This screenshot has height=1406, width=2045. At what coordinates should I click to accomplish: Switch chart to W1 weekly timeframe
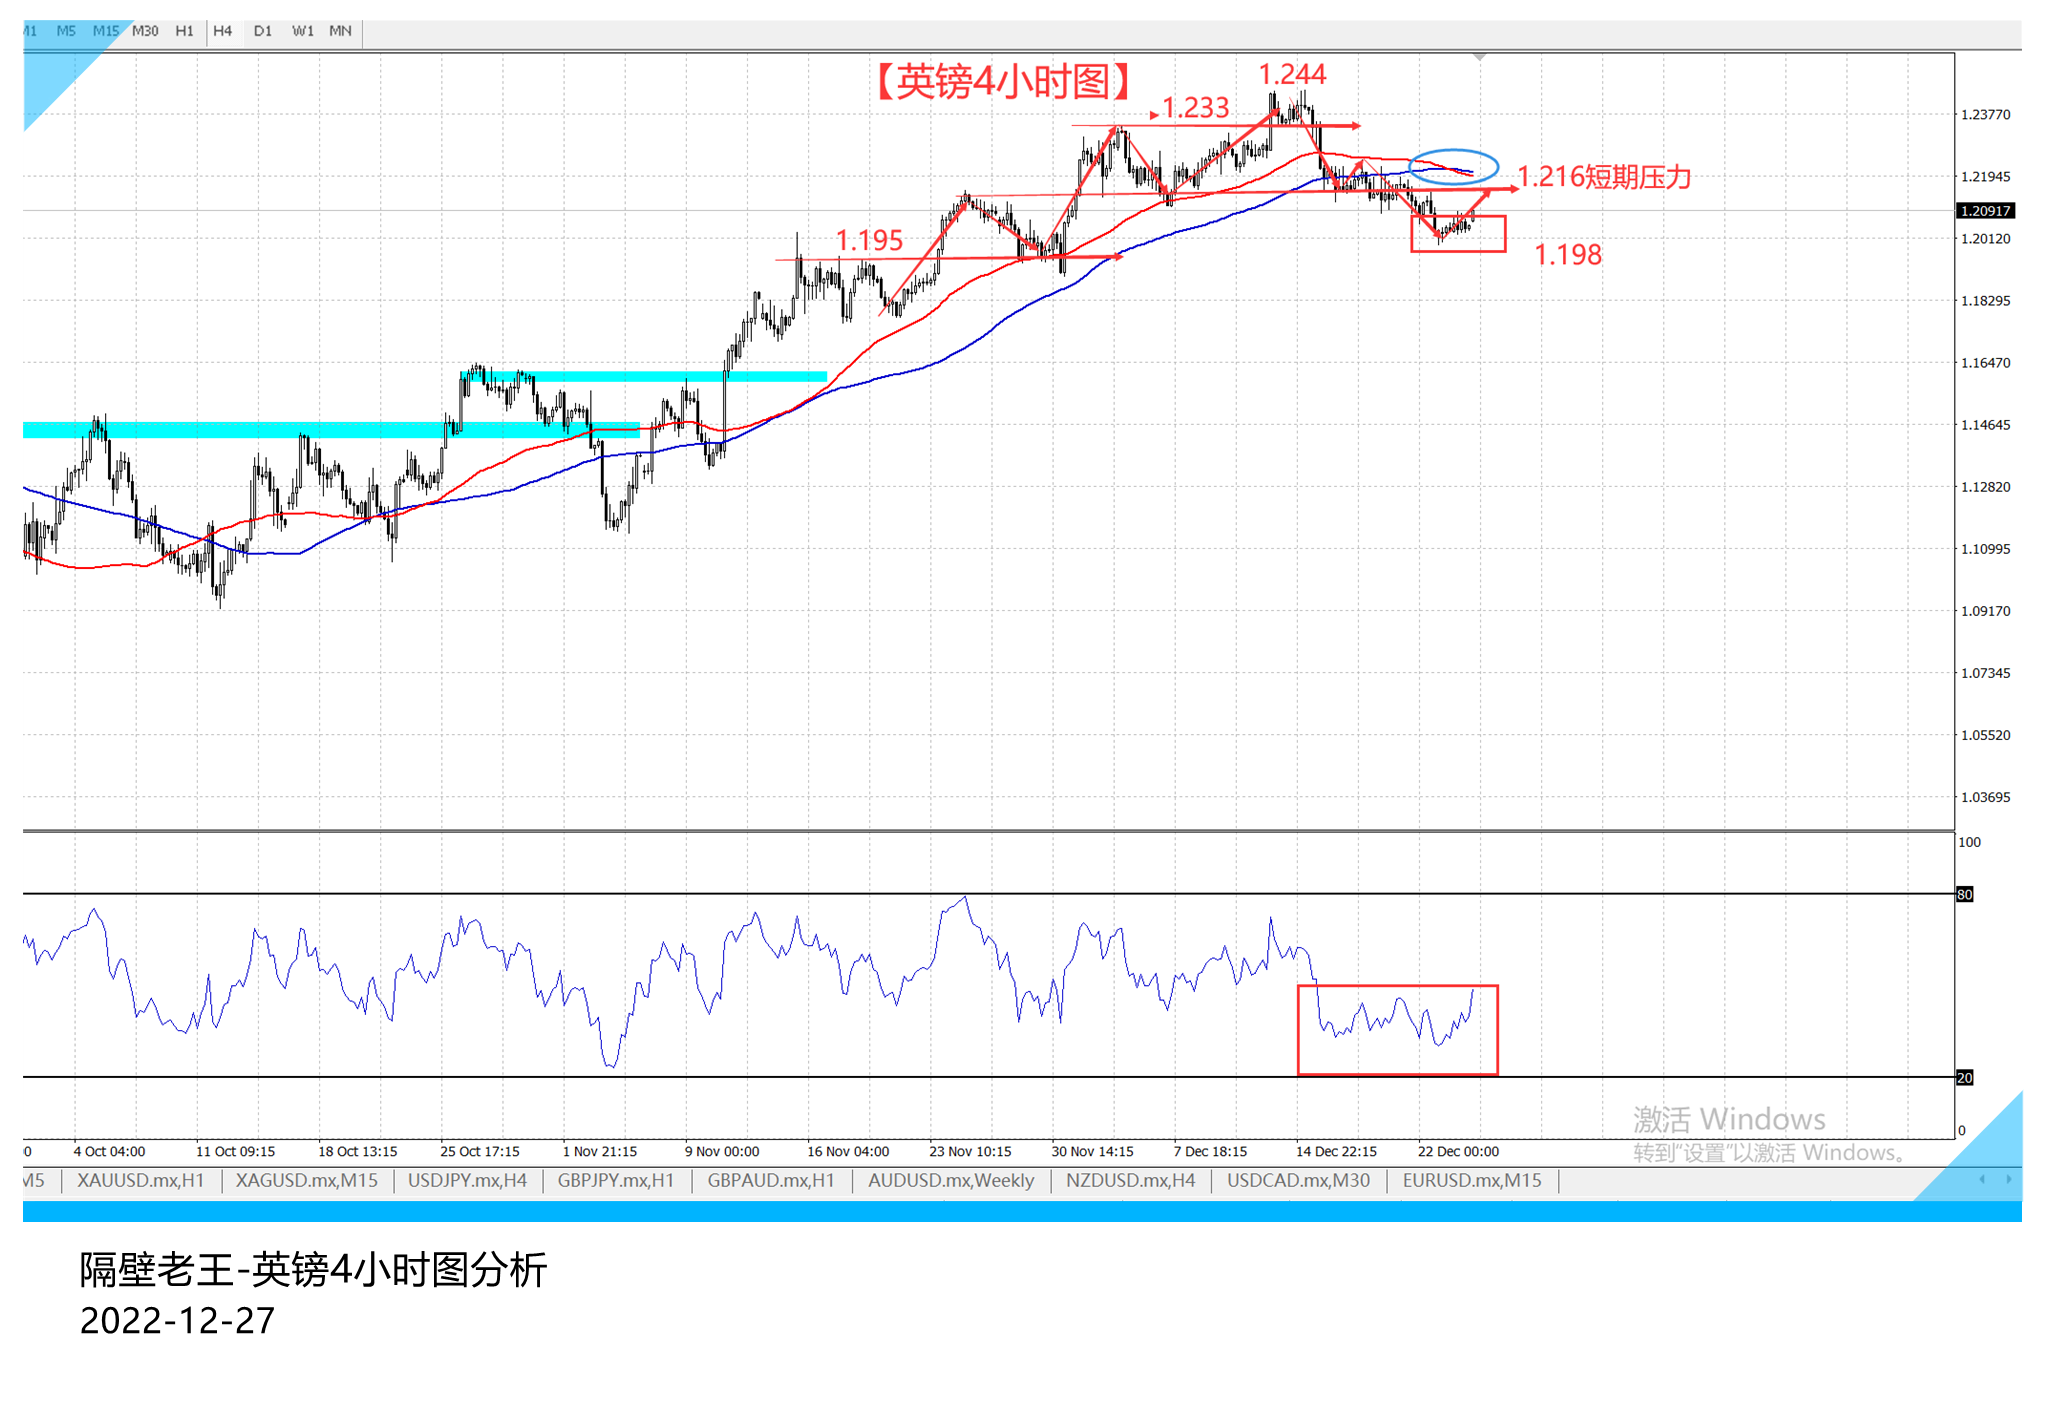[302, 31]
